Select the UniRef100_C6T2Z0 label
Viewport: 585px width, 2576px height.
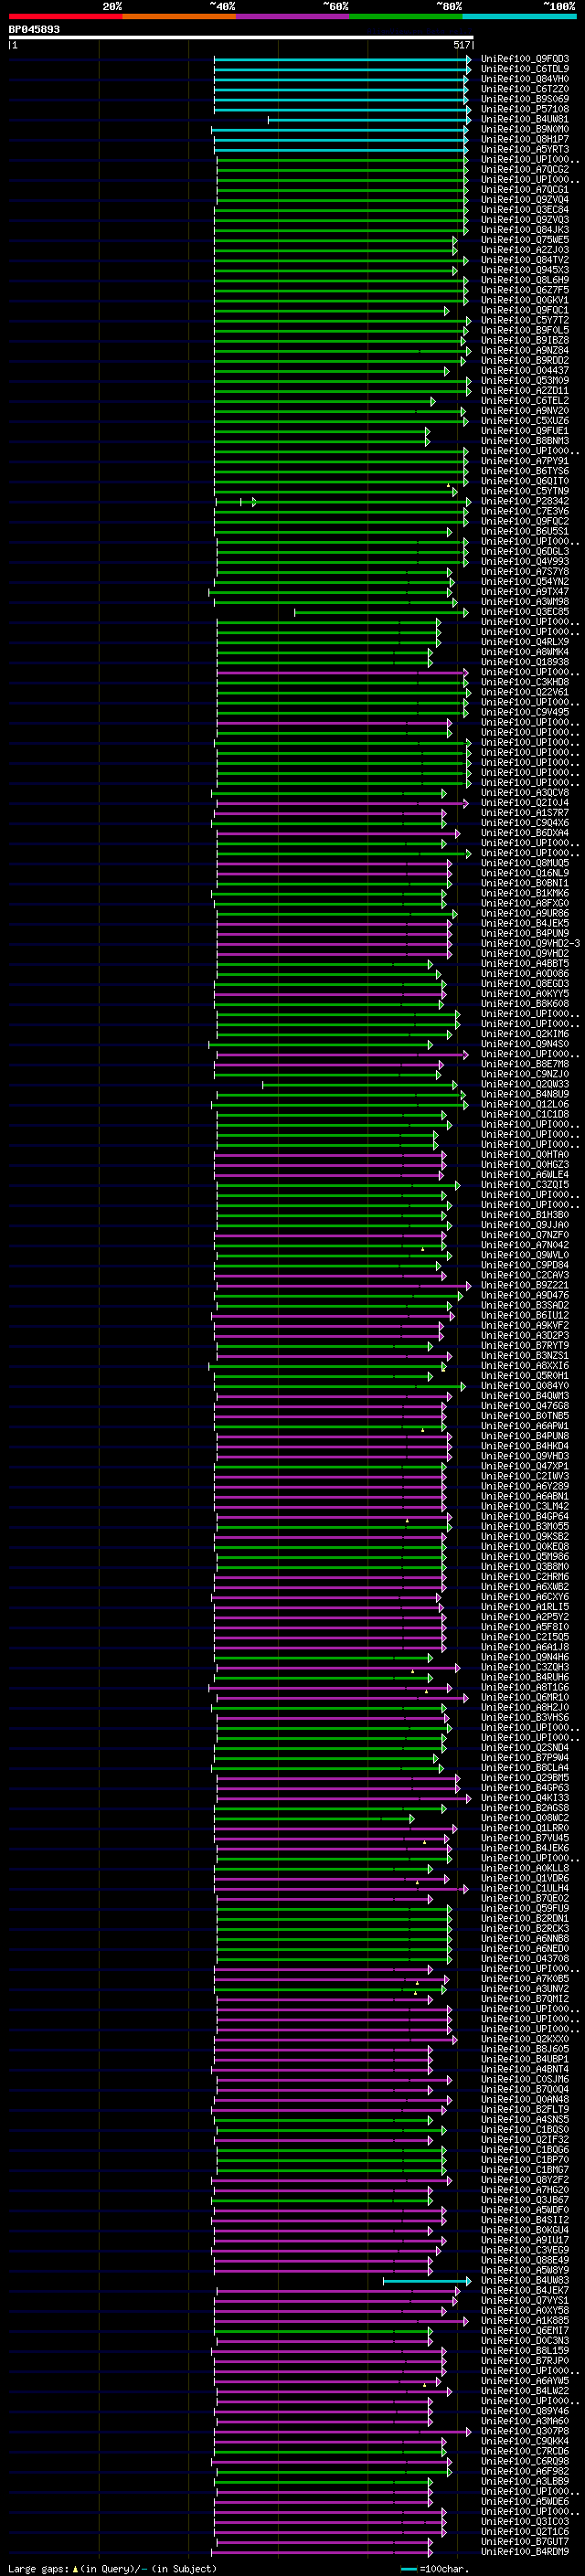point(525,89)
